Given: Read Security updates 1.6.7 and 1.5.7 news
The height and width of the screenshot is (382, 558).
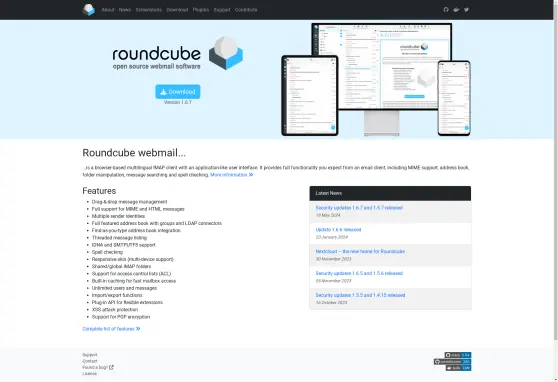Looking at the screenshot, I should [359, 208].
